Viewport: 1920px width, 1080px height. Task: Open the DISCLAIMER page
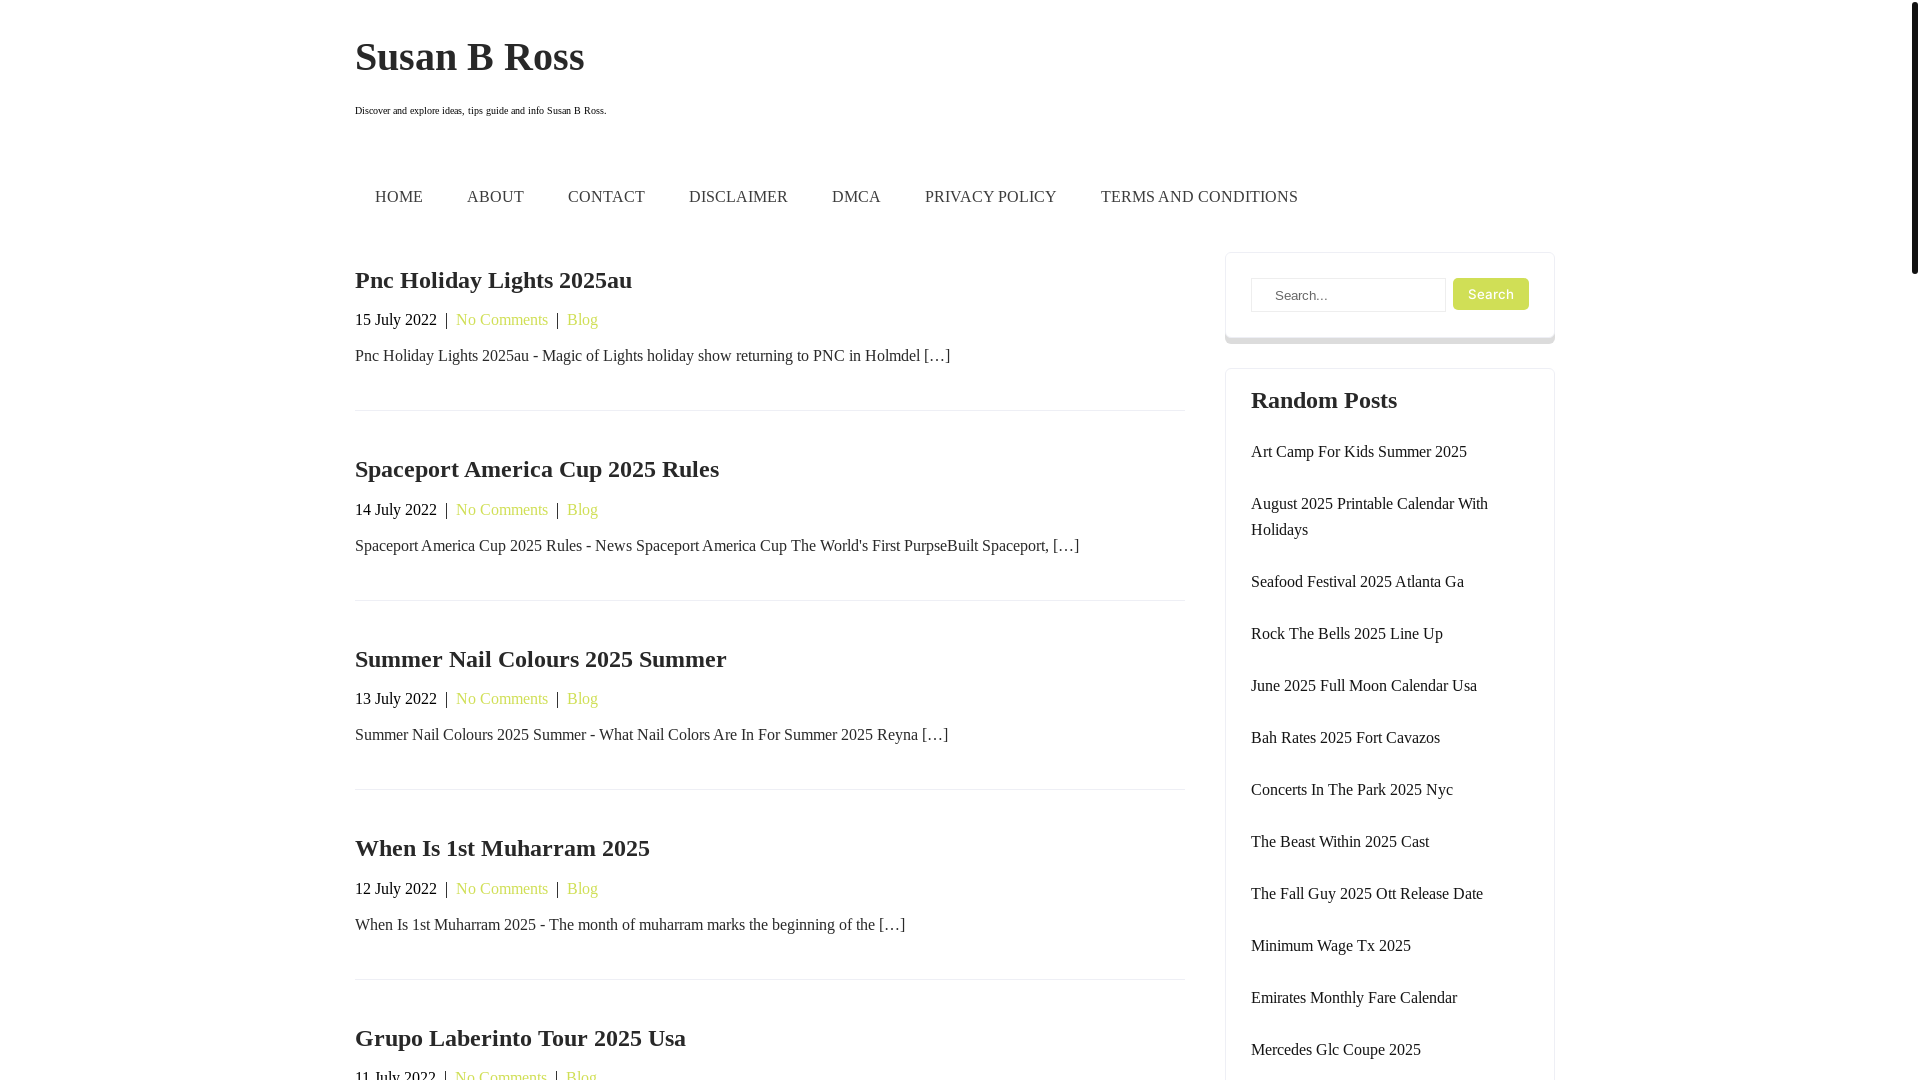point(738,197)
